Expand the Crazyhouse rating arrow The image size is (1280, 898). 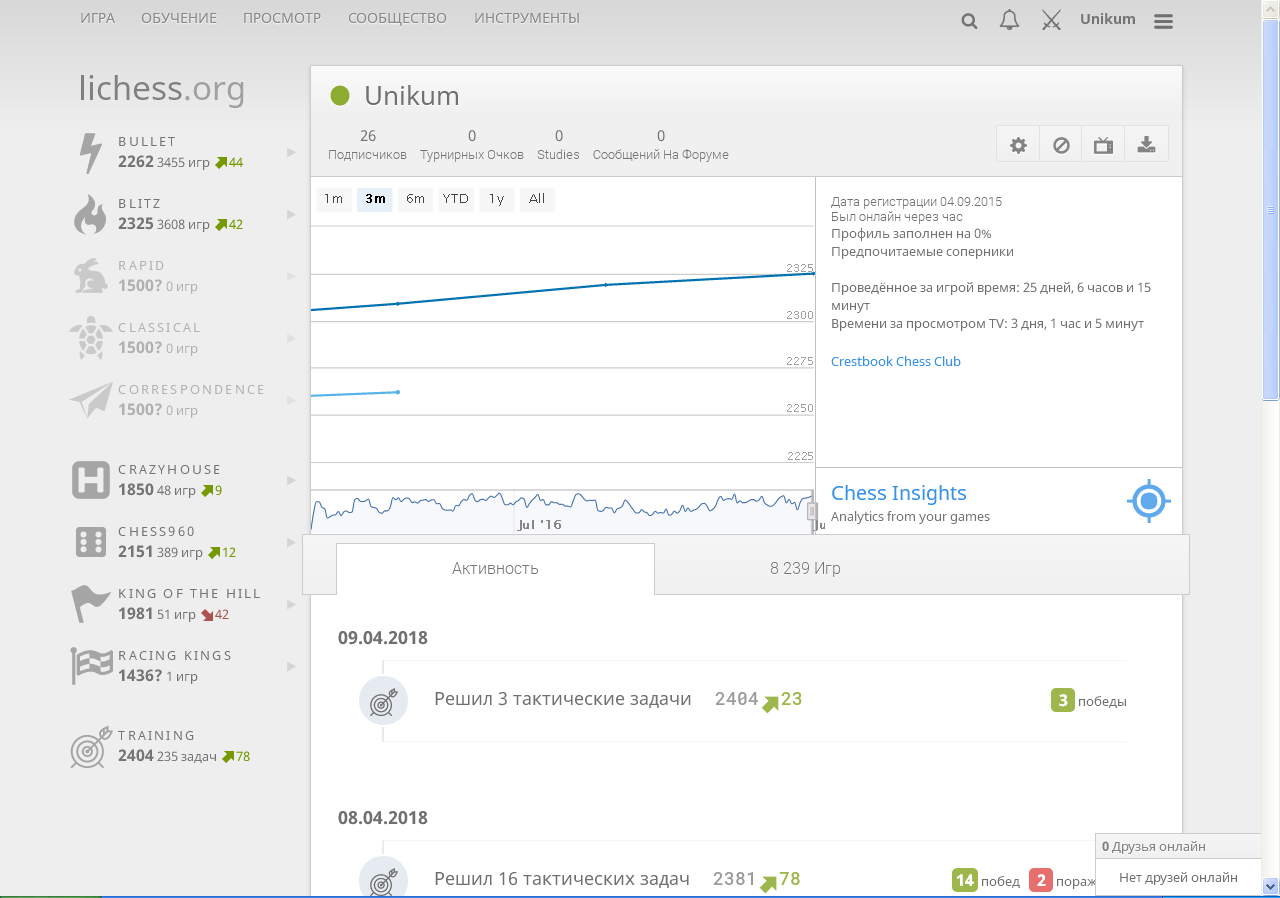(x=292, y=480)
